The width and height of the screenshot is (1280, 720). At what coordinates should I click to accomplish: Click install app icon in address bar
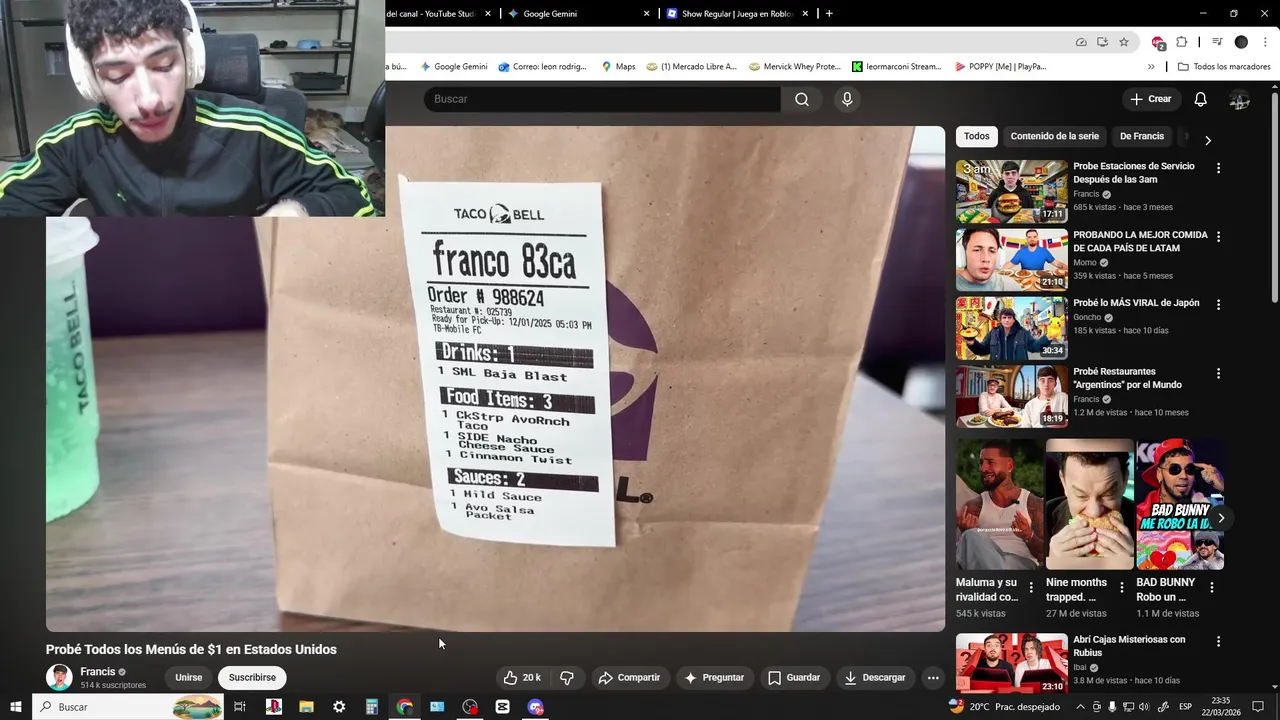point(1102,42)
